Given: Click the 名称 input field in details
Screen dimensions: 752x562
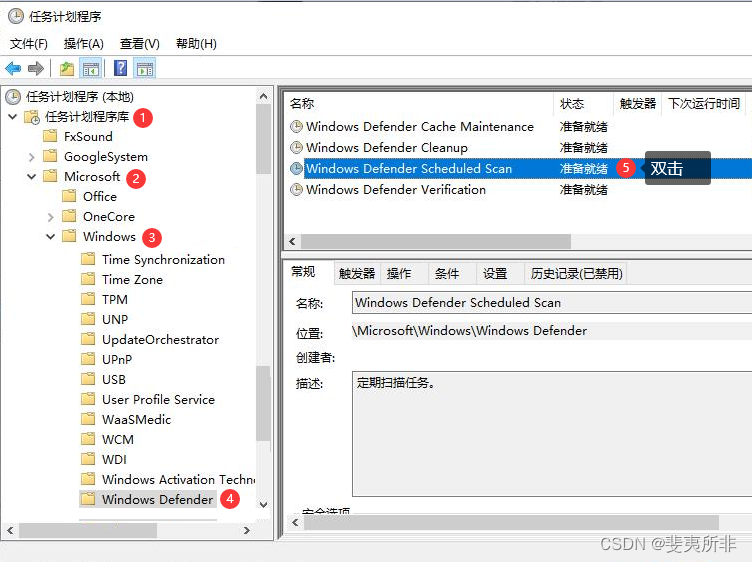Looking at the screenshot, I should tap(552, 303).
